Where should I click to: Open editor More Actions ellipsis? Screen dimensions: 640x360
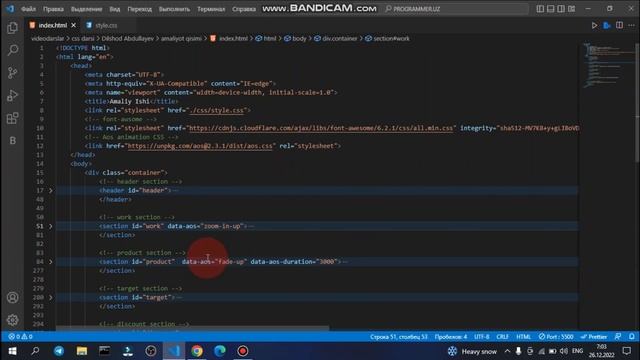631,25
